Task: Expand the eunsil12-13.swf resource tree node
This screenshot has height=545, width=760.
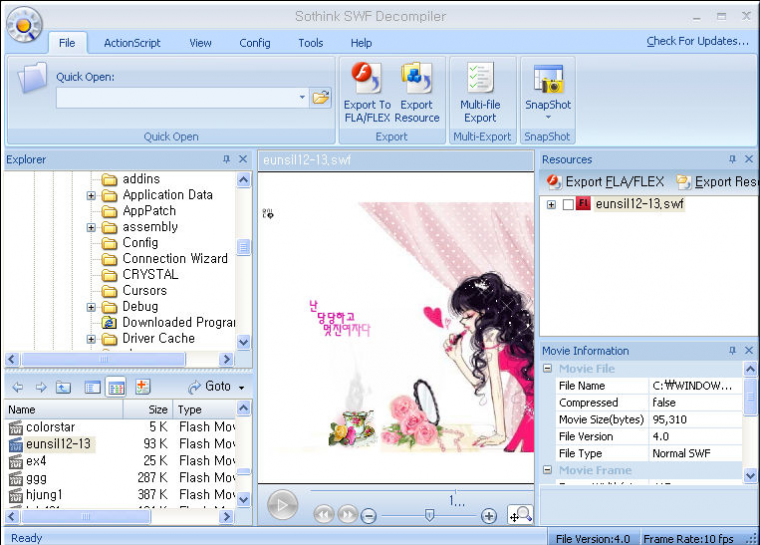Action: (x=551, y=205)
